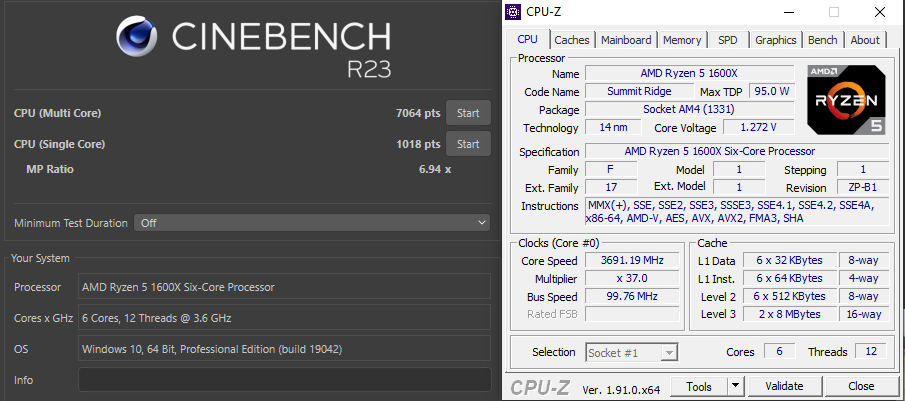This screenshot has width=905, height=401.
Task: Click the Instructions list box
Action: [x=737, y=212]
